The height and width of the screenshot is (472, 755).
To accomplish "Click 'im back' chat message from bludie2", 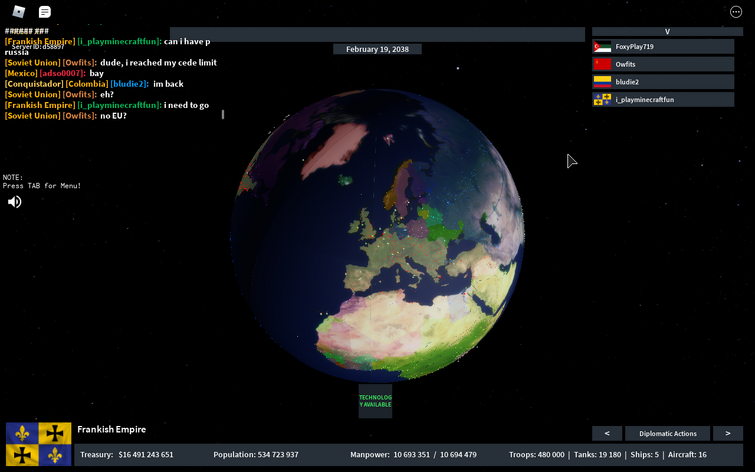I will (168, 84).
